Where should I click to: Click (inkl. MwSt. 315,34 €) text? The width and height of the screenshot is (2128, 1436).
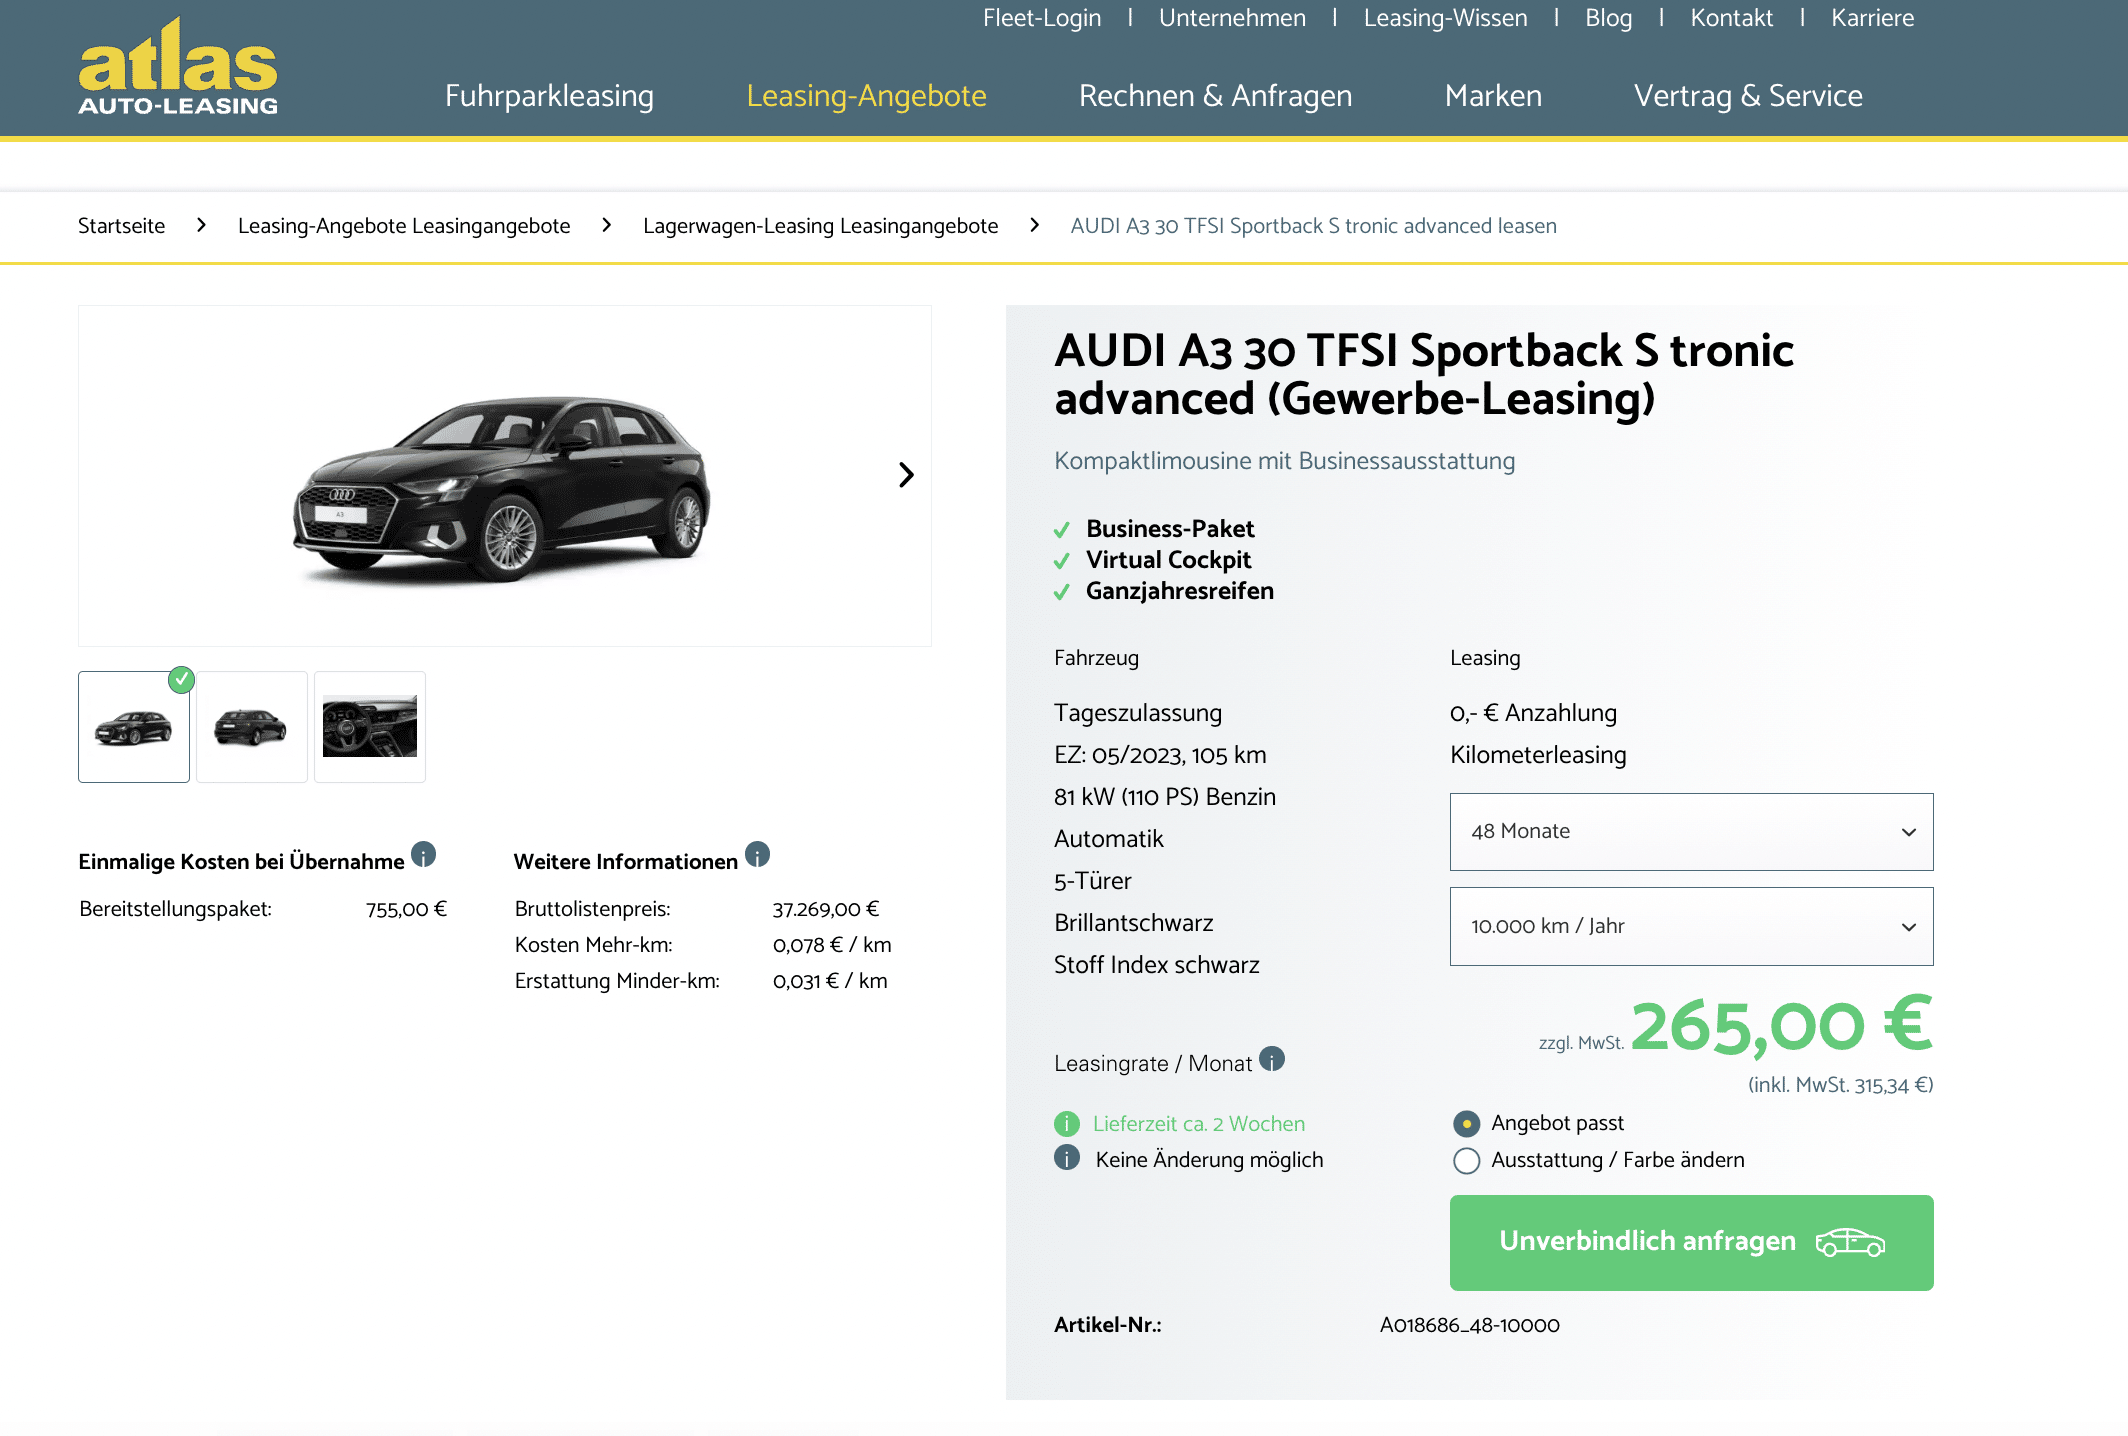click(1840, 1085)
